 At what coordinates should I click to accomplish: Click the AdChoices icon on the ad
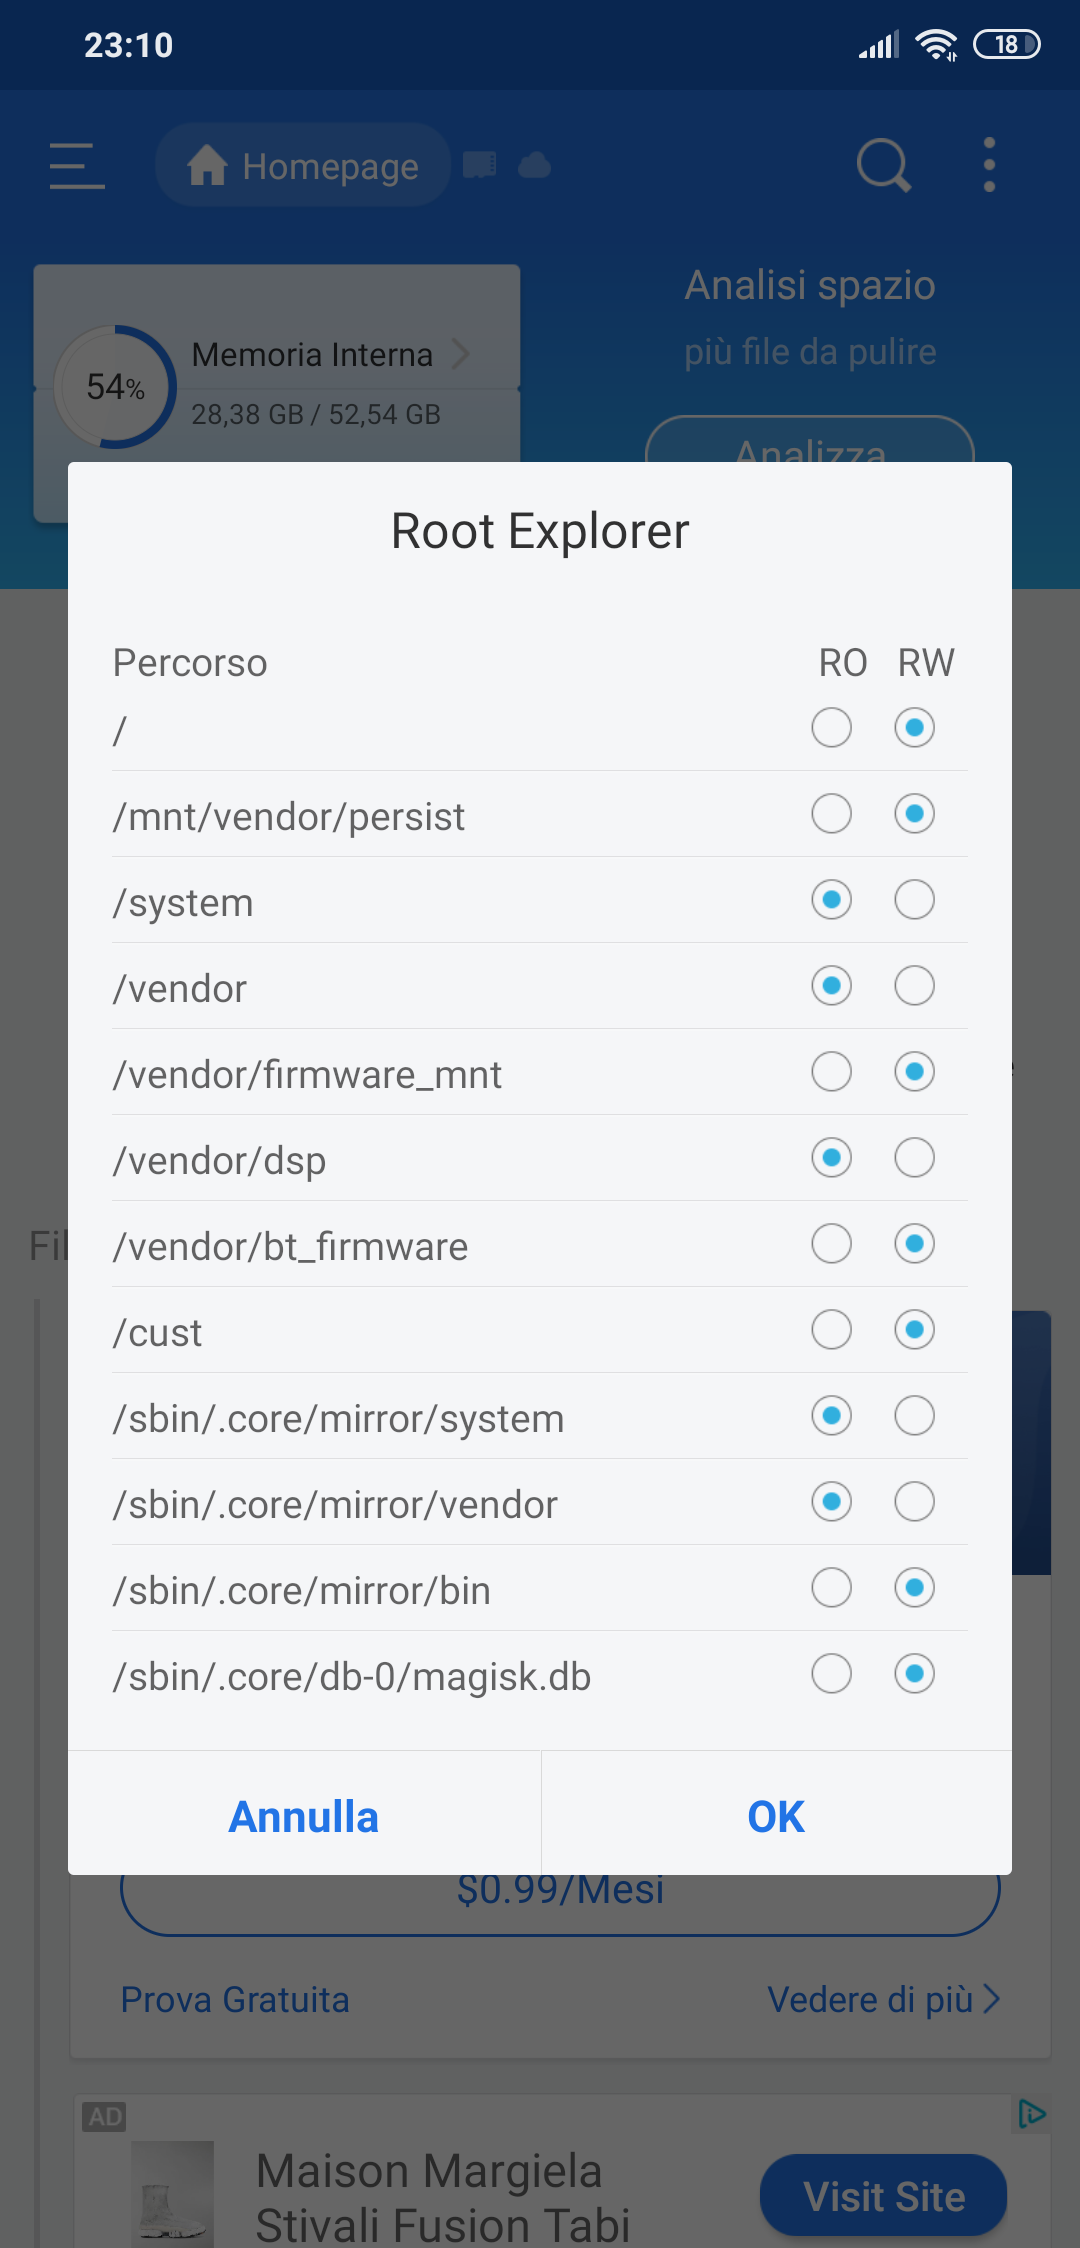point(1031,2114)
